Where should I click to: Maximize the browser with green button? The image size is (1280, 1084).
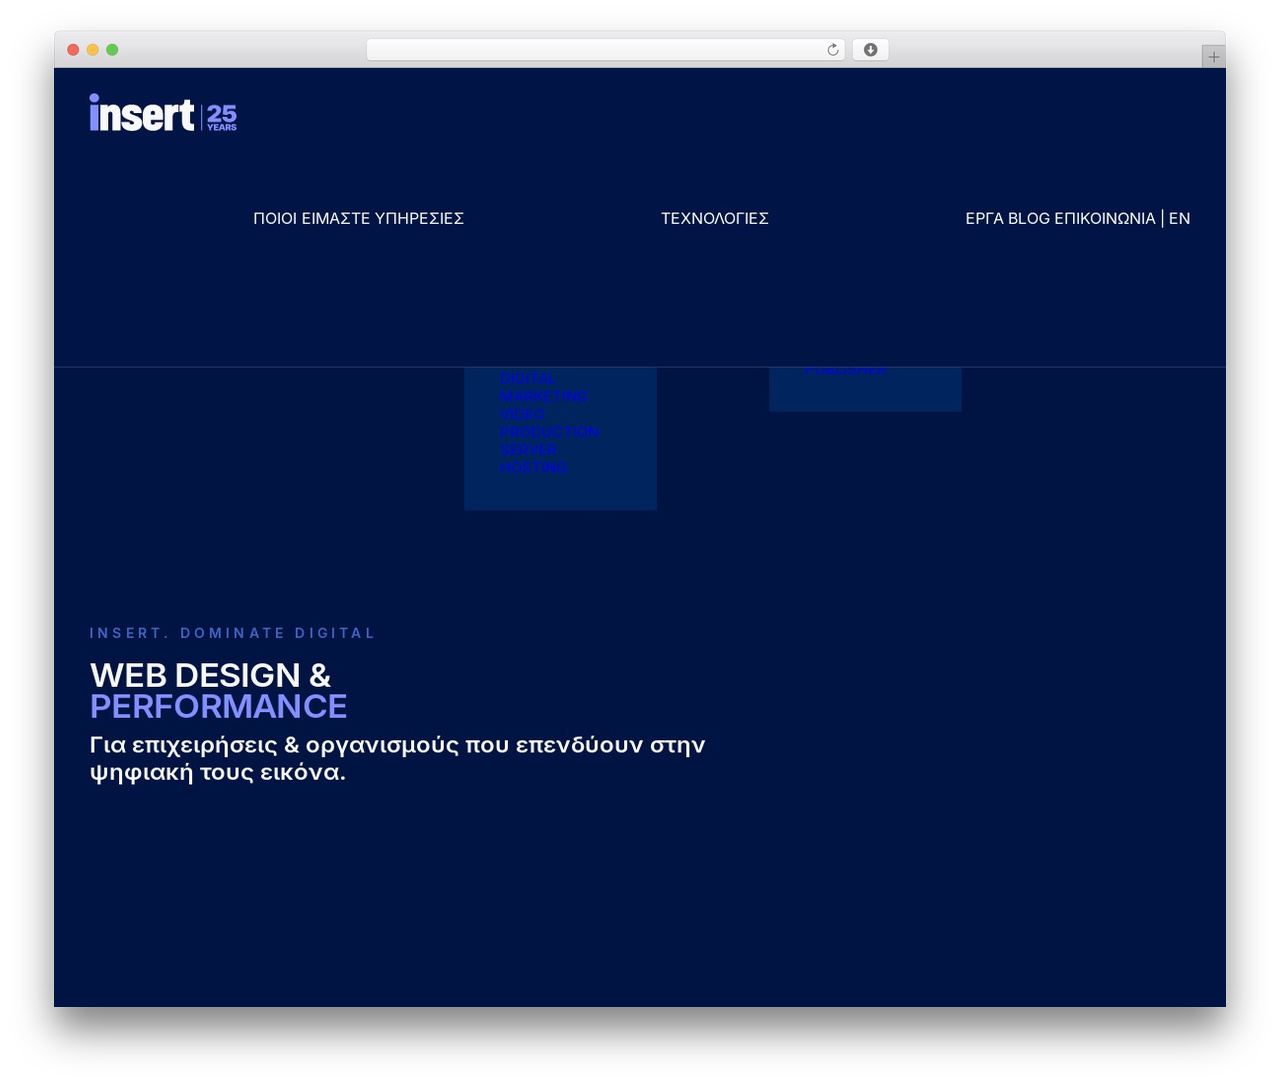tap(112, 50)
